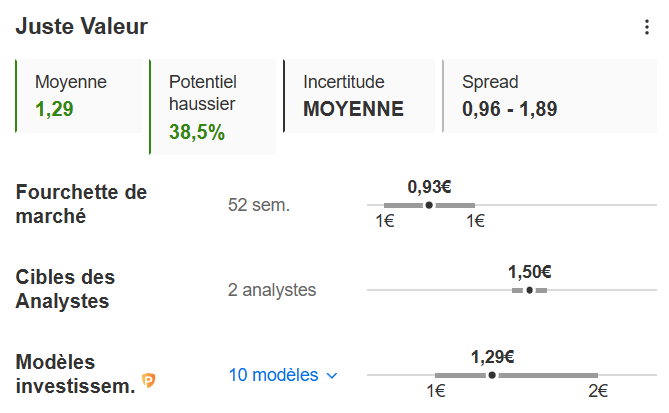This screenshot has height=413, width=669.
Task: Click the Fourchette de marché label
Action: coord(81,204)
